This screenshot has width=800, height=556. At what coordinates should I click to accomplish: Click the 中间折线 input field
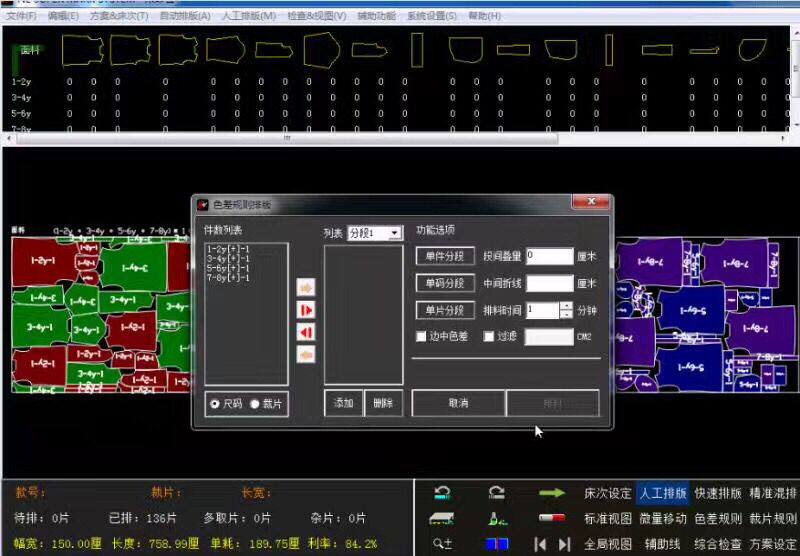coord(549,283)
